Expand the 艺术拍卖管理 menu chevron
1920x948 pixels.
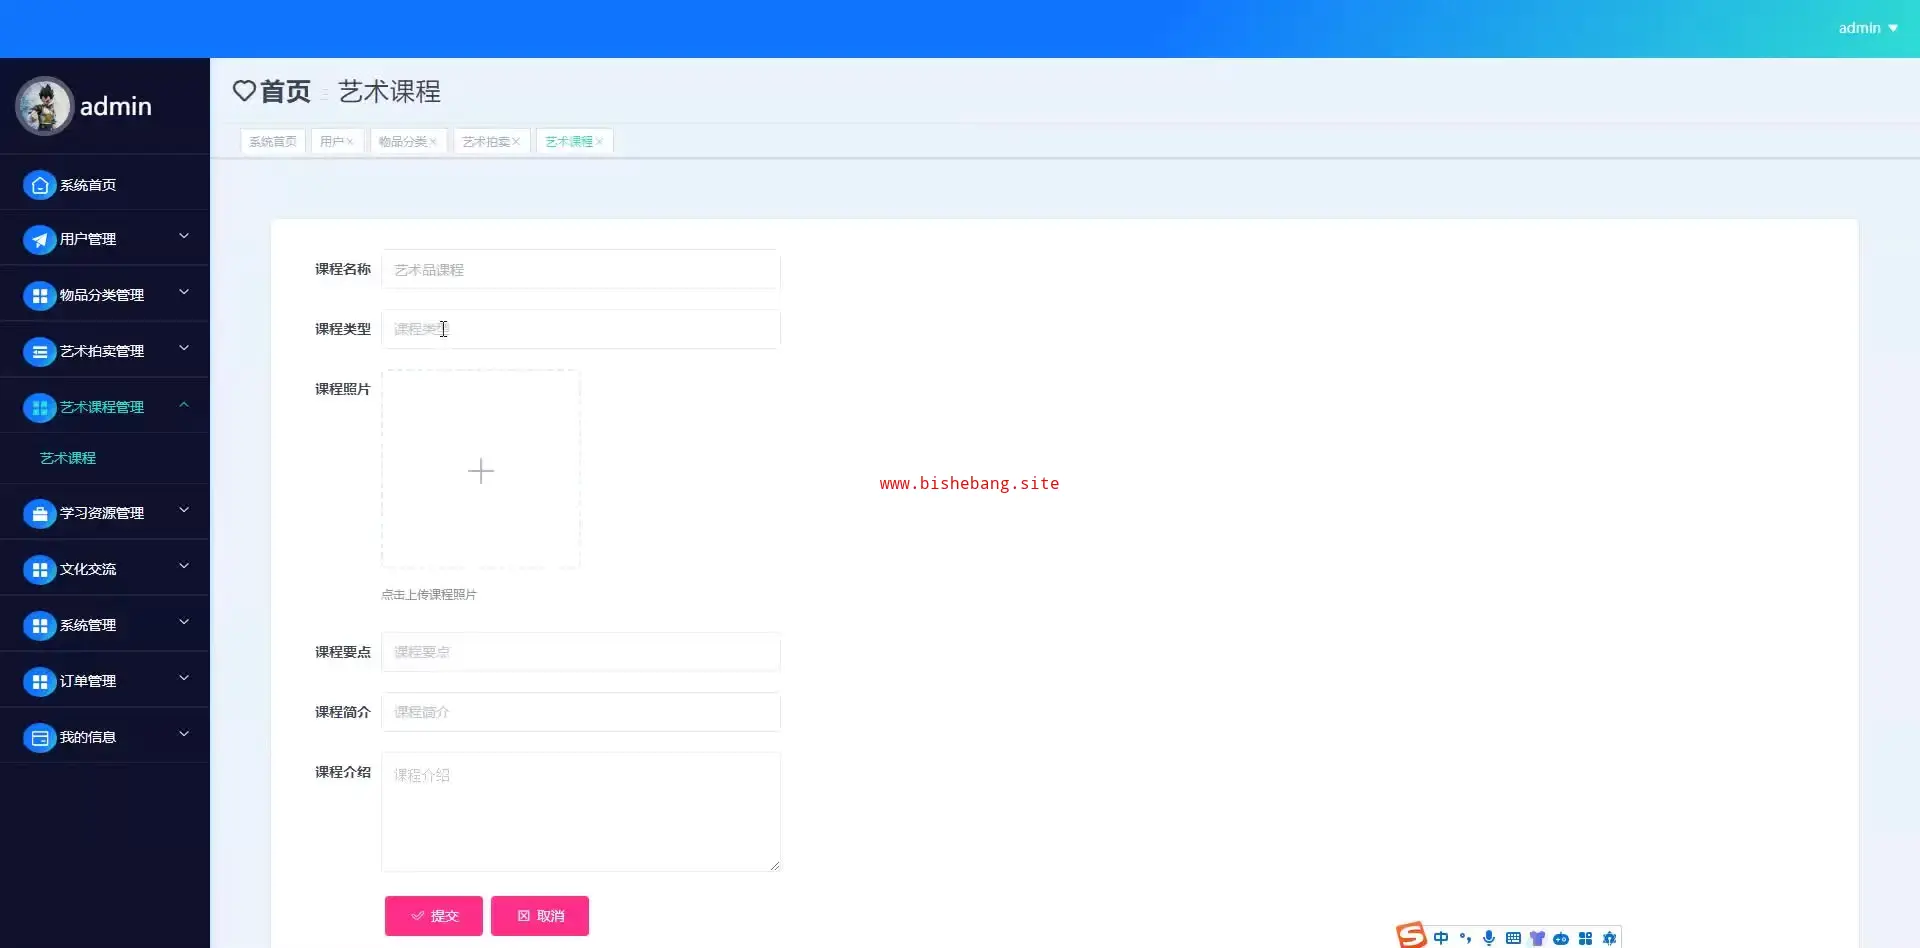click(184, 348)
